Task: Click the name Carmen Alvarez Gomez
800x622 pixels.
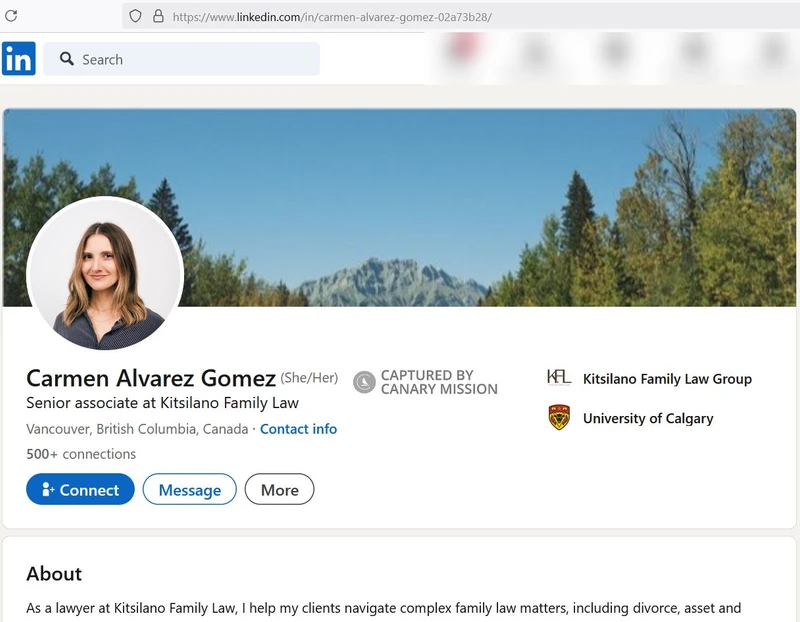Action: pos(151,379)
